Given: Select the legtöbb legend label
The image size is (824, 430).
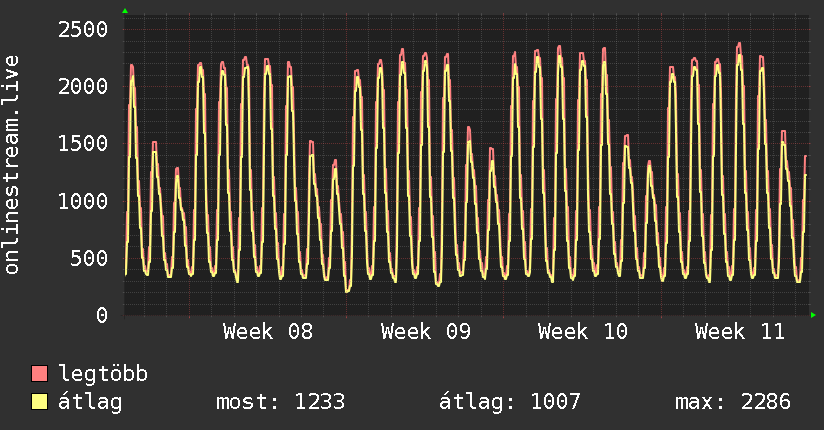Looking at the screenshot, I should tap(104, 375).
